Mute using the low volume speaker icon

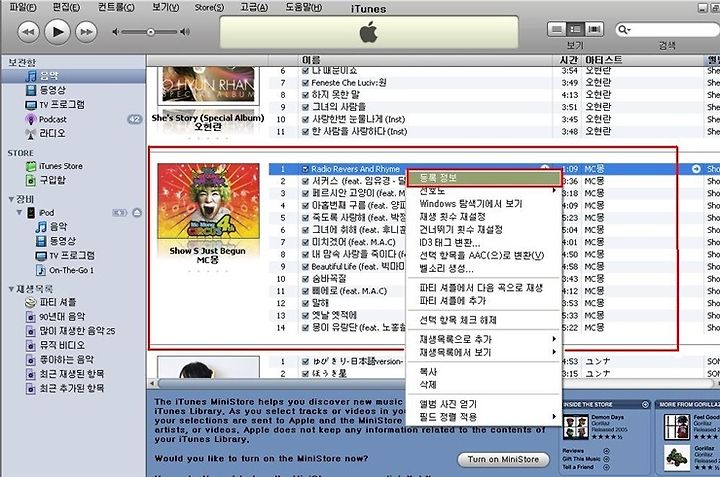[115, 32]
